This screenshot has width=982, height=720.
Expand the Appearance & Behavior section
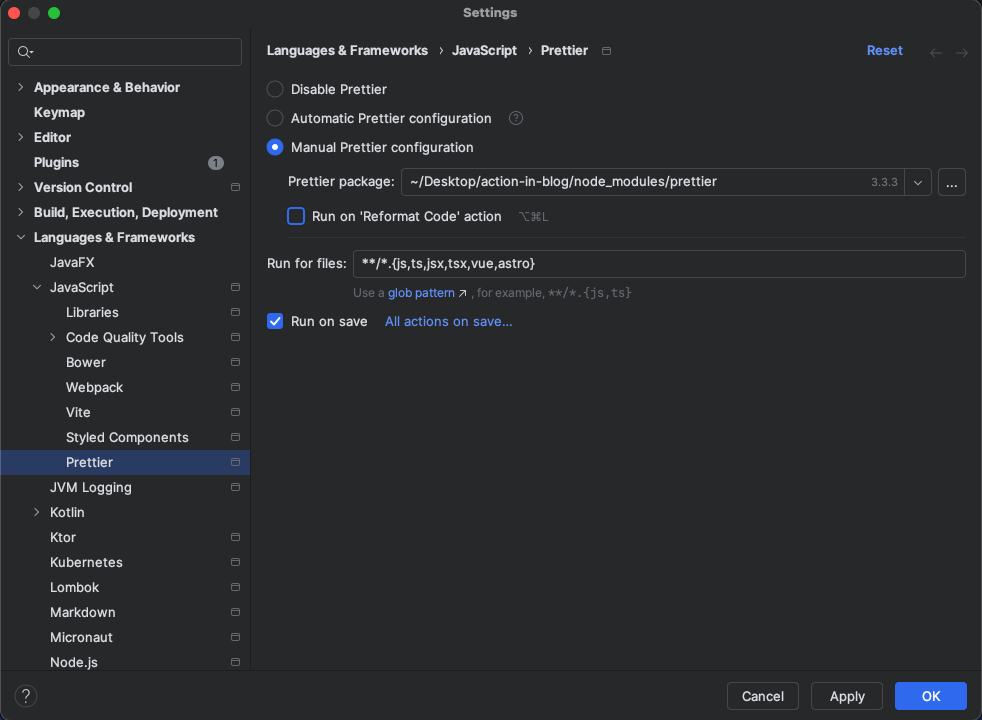click(x=21, y=87)
